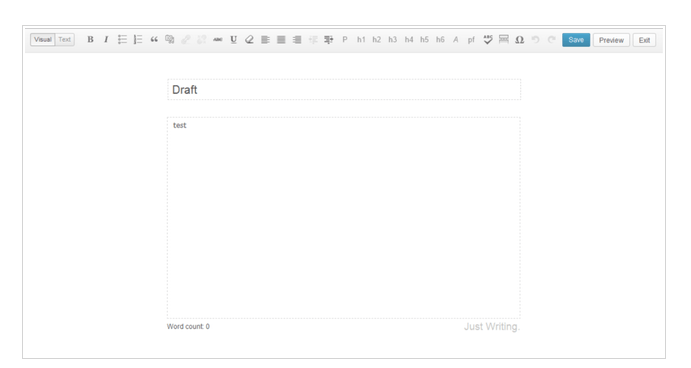Toggle underline formatting
Viewport: 691px width, 368px height.
click(x=234, y=40)
